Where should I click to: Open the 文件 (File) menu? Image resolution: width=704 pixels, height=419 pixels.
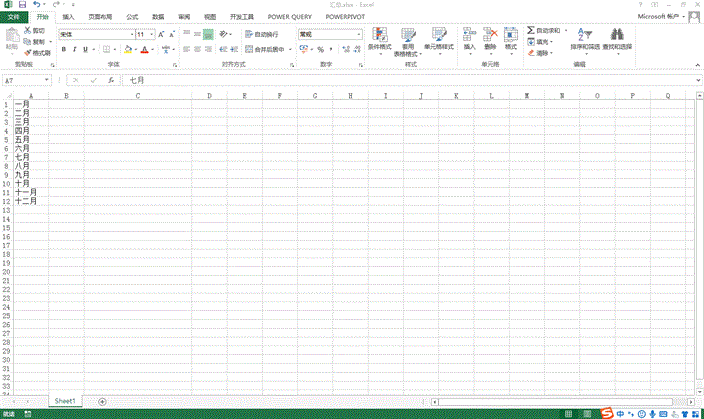(13, 17)
